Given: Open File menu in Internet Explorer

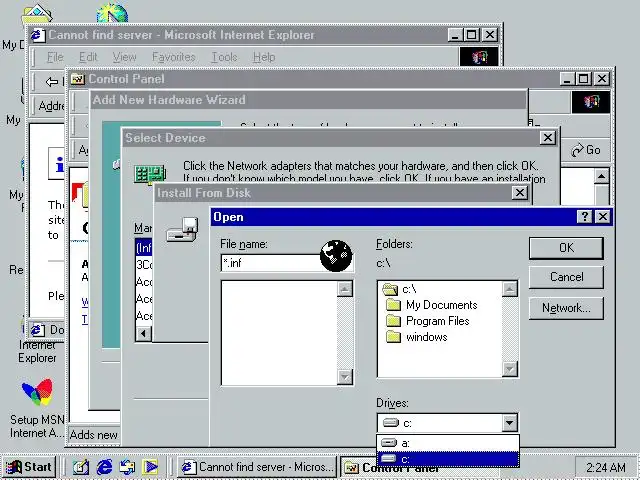Looking at the screenshot, I should click(x=55, y=57).
